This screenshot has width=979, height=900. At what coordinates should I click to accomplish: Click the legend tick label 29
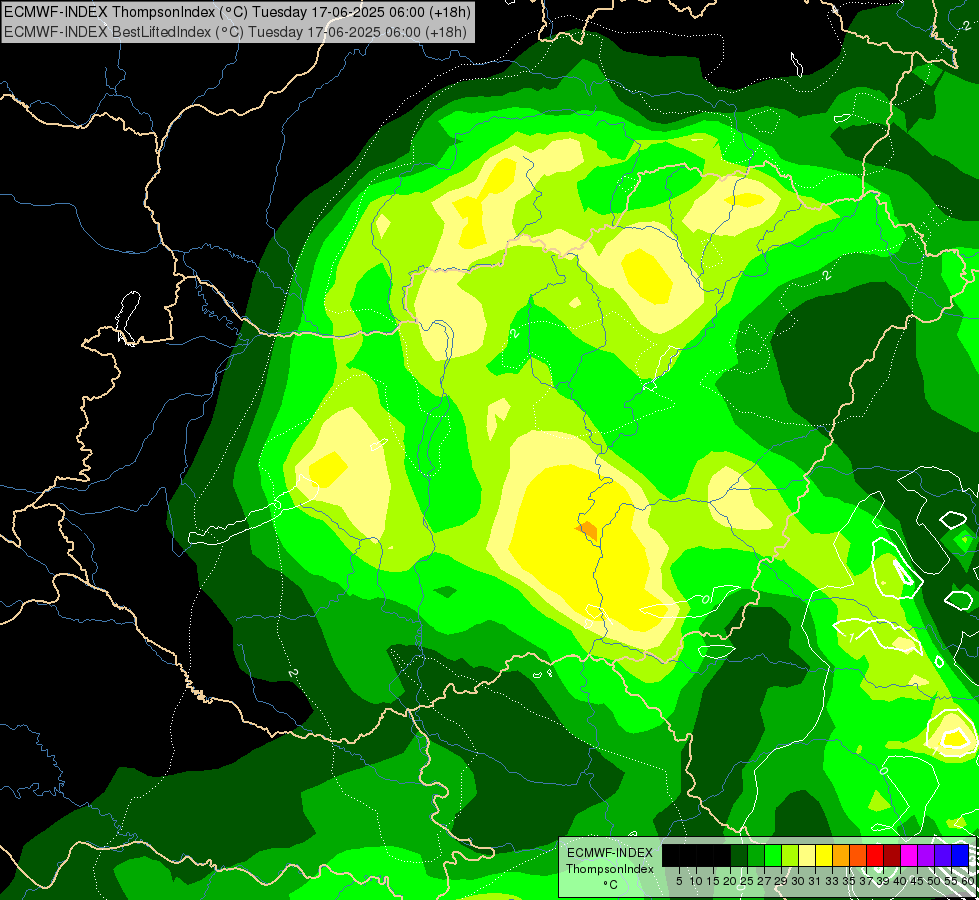781,881
